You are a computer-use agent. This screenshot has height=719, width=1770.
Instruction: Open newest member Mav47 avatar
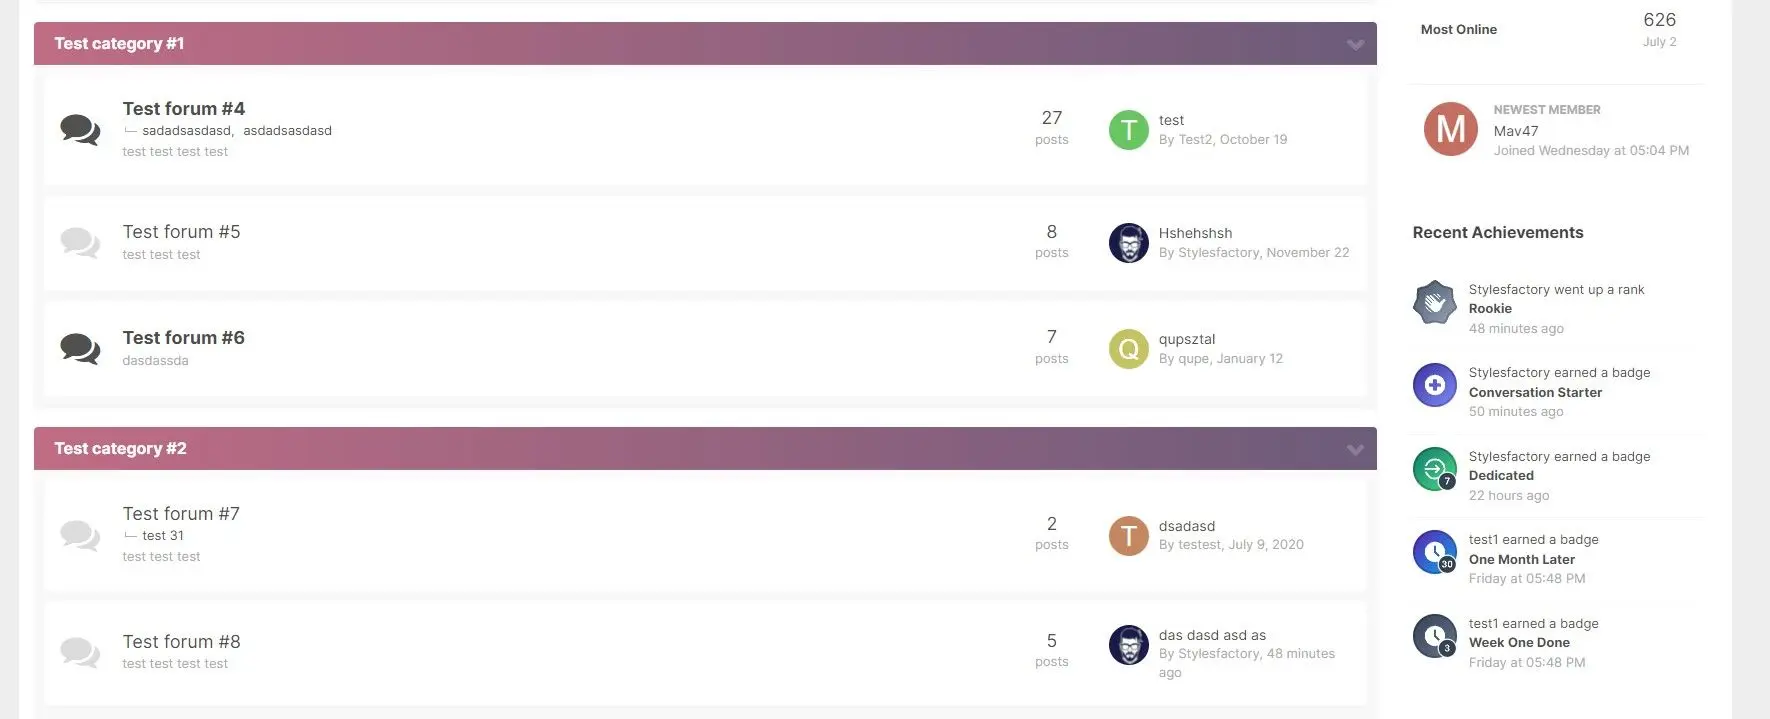(1451, 129)
